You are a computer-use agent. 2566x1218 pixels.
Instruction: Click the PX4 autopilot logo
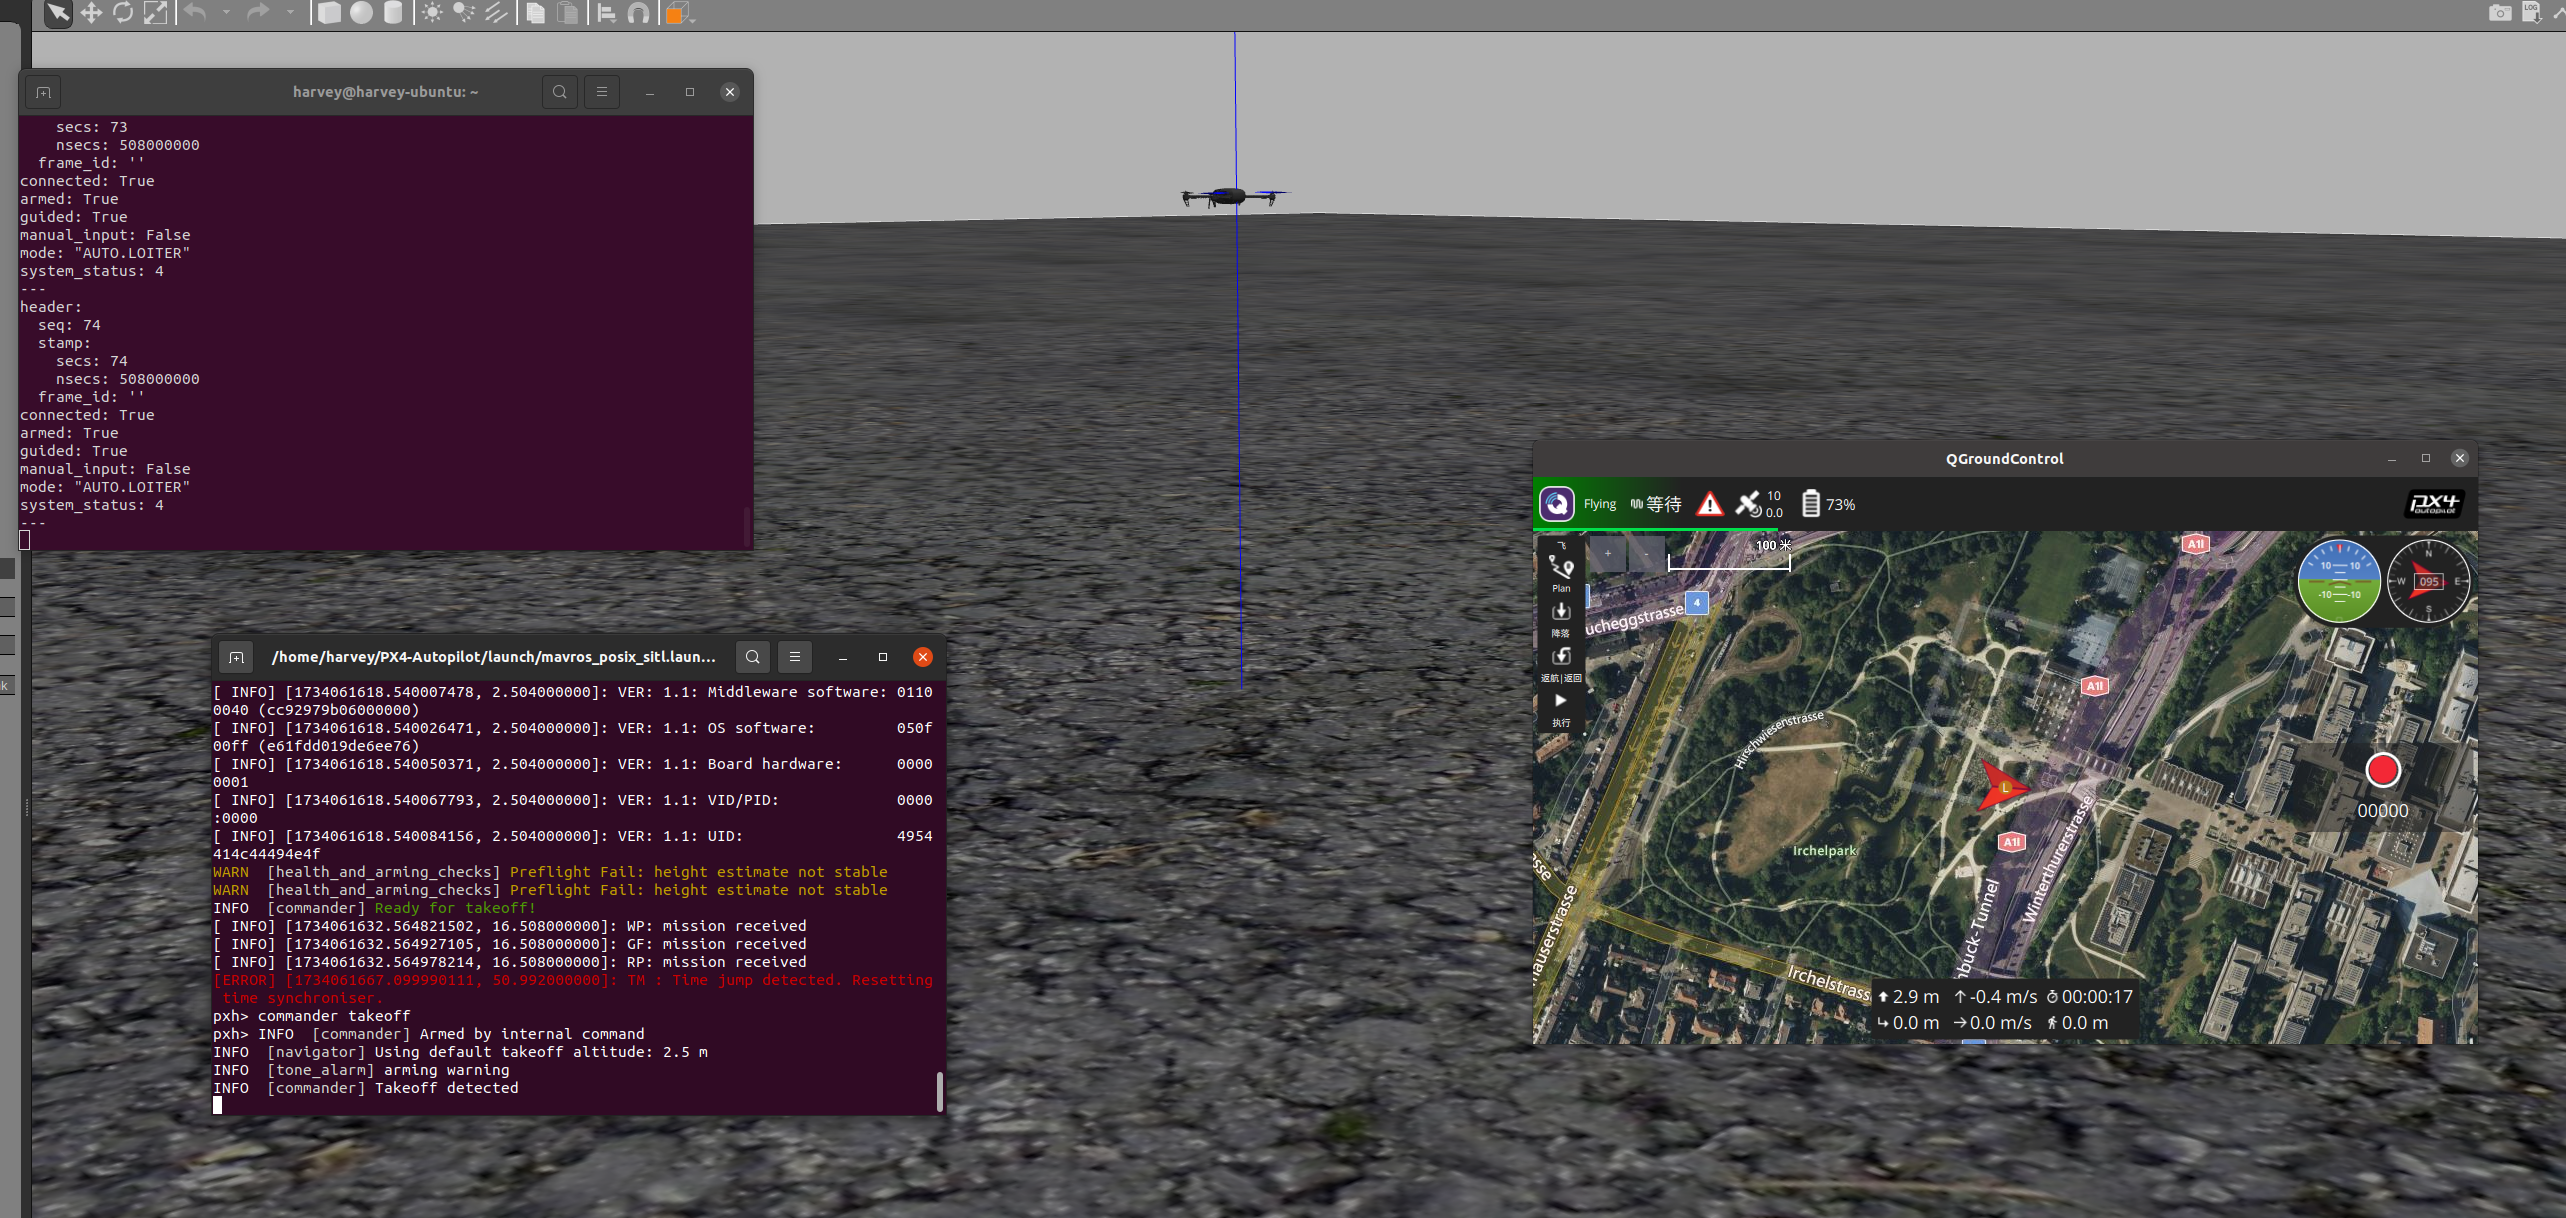pyautogui.click(x=2433, y=504)
